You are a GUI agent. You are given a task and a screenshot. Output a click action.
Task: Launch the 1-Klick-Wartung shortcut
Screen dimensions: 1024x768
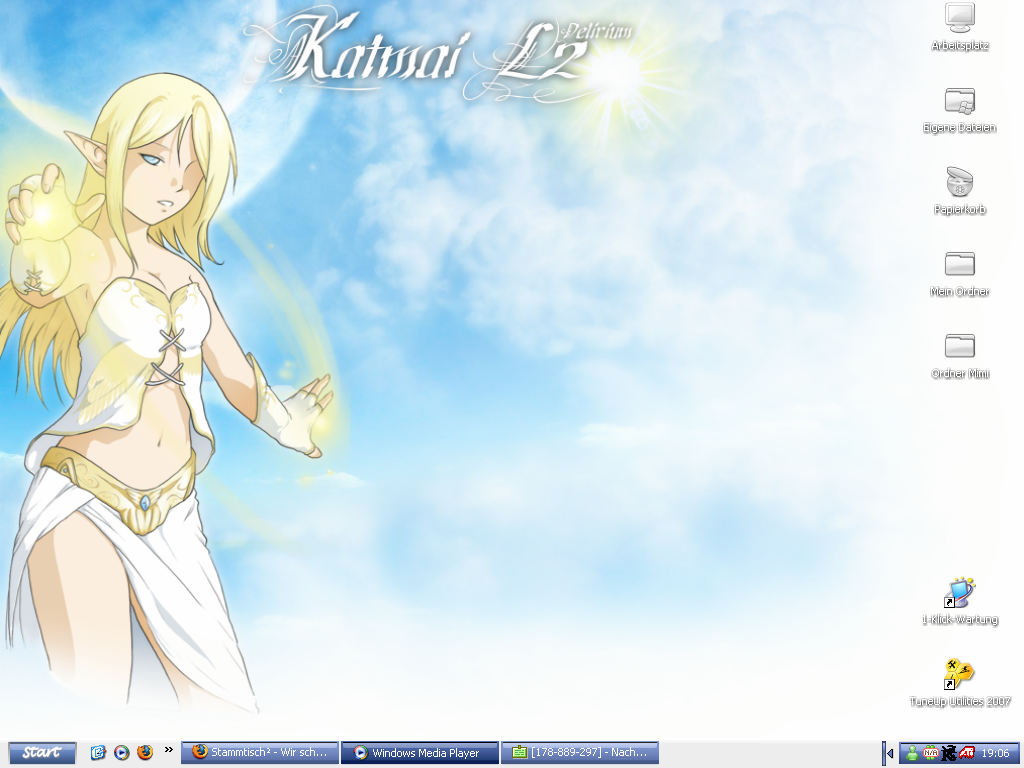pyautogui.click(x=959, y=593)
